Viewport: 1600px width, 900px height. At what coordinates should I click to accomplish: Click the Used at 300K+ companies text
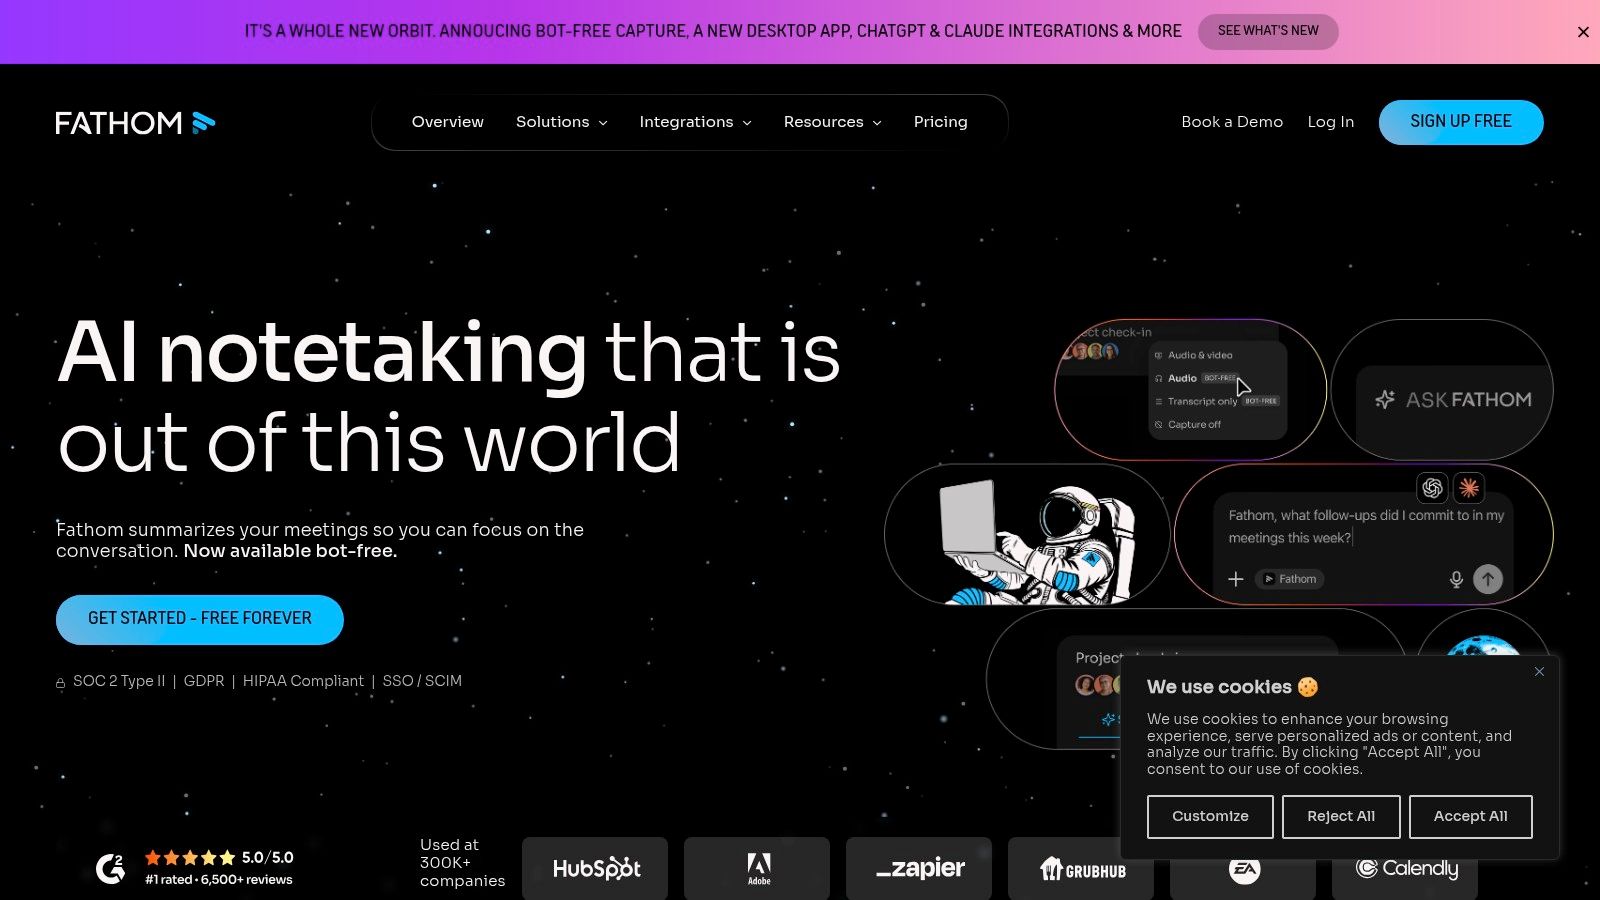462,862
